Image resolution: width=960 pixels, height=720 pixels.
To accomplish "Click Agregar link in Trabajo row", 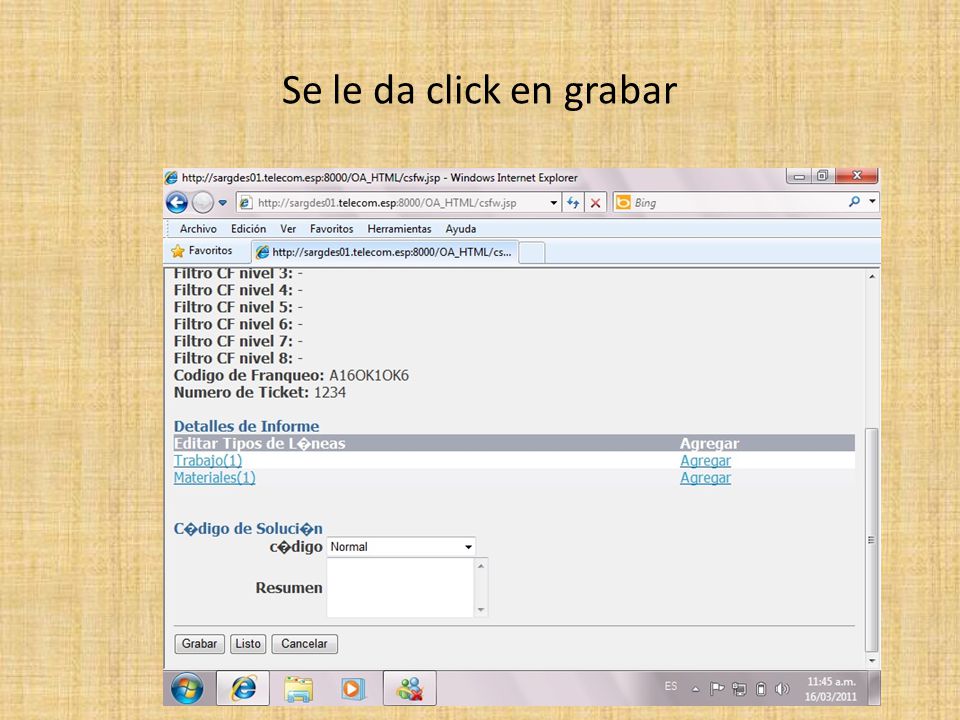I will pyautogui.click(x=705, y=460).
